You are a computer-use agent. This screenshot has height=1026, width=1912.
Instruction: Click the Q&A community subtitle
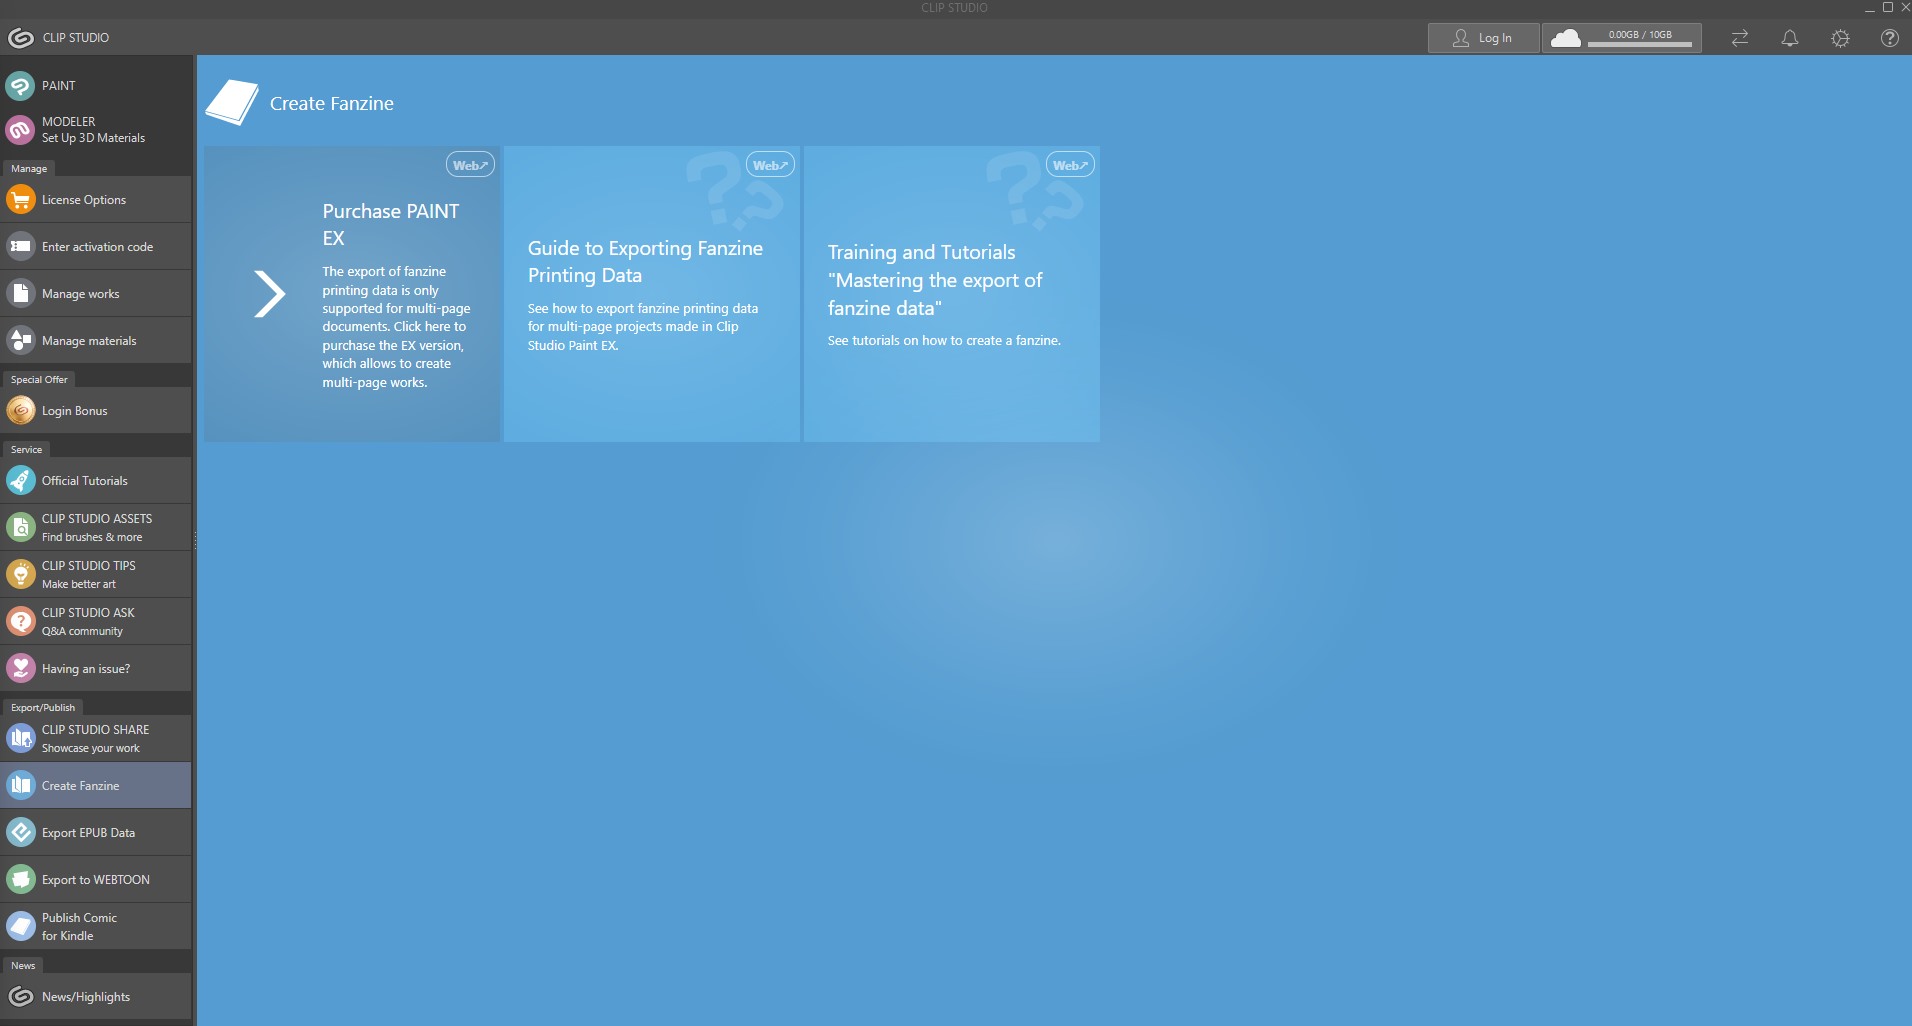tap(82, 631)
